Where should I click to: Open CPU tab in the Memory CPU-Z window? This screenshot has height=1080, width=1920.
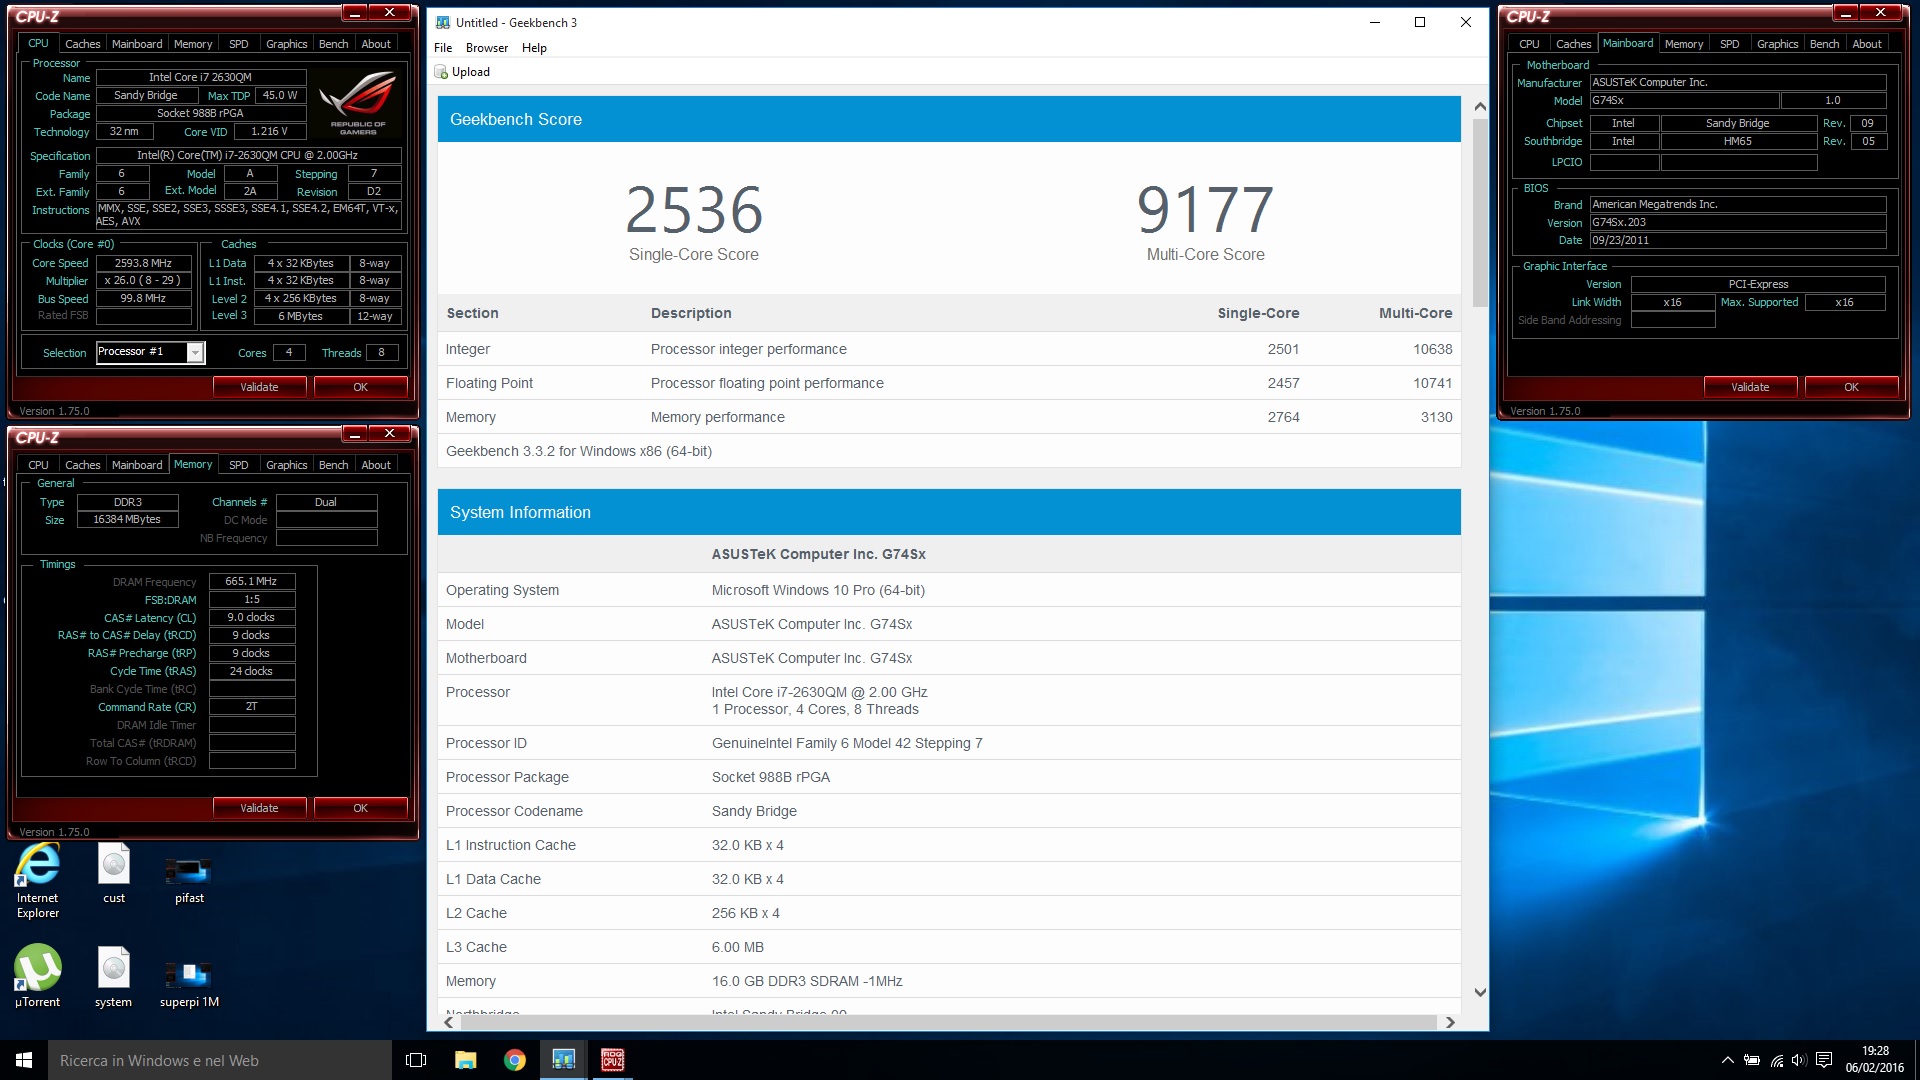(x=38, y=465)
